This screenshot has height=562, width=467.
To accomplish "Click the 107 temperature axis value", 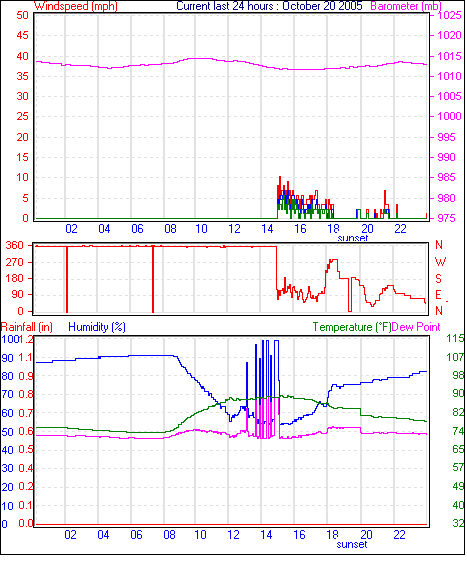I will 455,357.
